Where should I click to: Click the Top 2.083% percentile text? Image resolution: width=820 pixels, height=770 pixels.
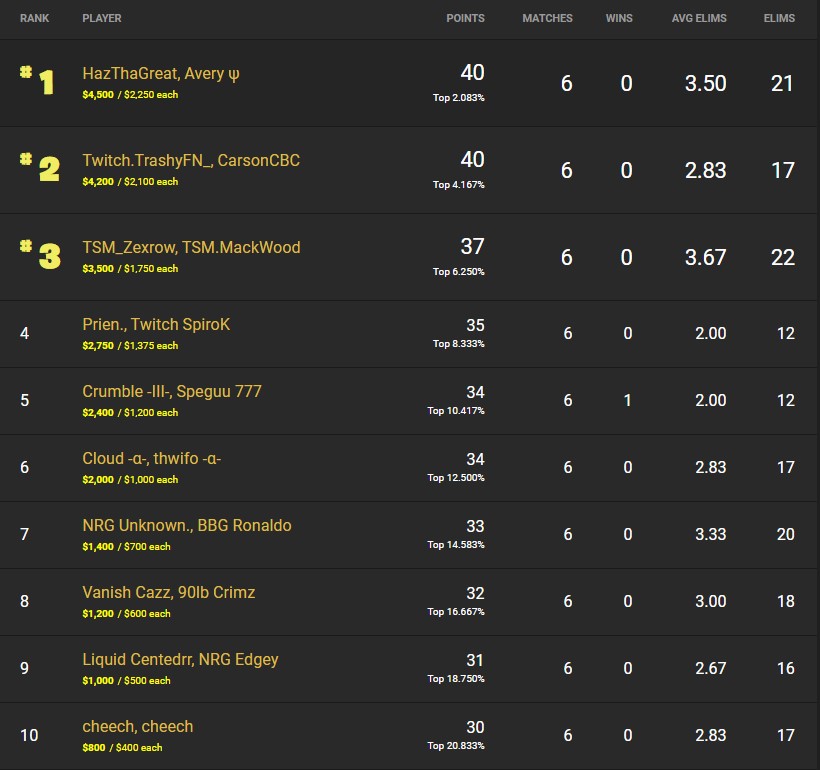click(x=459, y=98)
